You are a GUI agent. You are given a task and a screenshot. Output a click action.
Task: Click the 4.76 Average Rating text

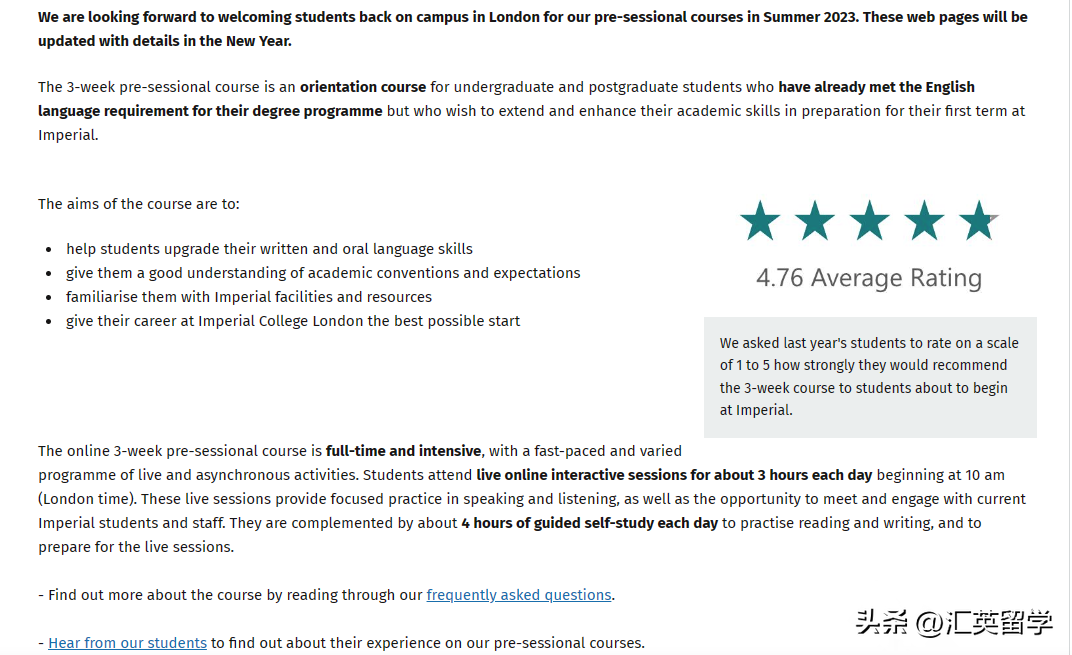coord(869,278)
